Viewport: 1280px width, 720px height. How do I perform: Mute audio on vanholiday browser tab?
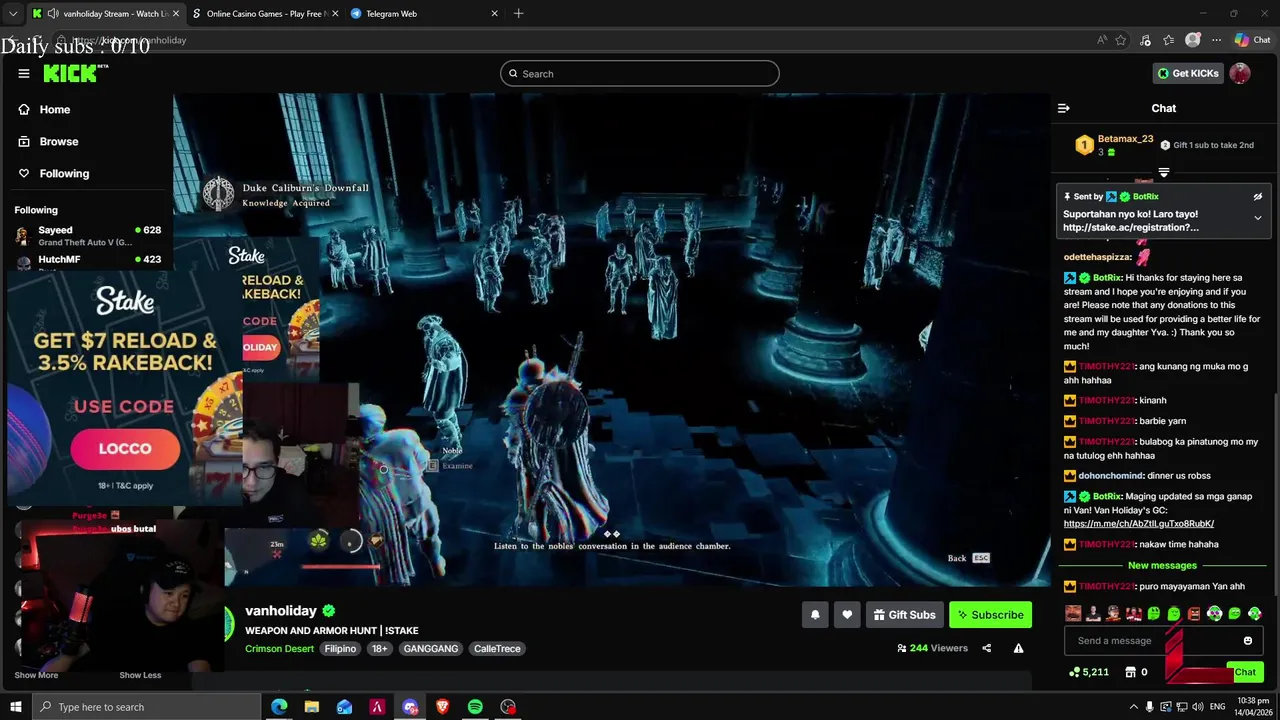coord(52,14)
